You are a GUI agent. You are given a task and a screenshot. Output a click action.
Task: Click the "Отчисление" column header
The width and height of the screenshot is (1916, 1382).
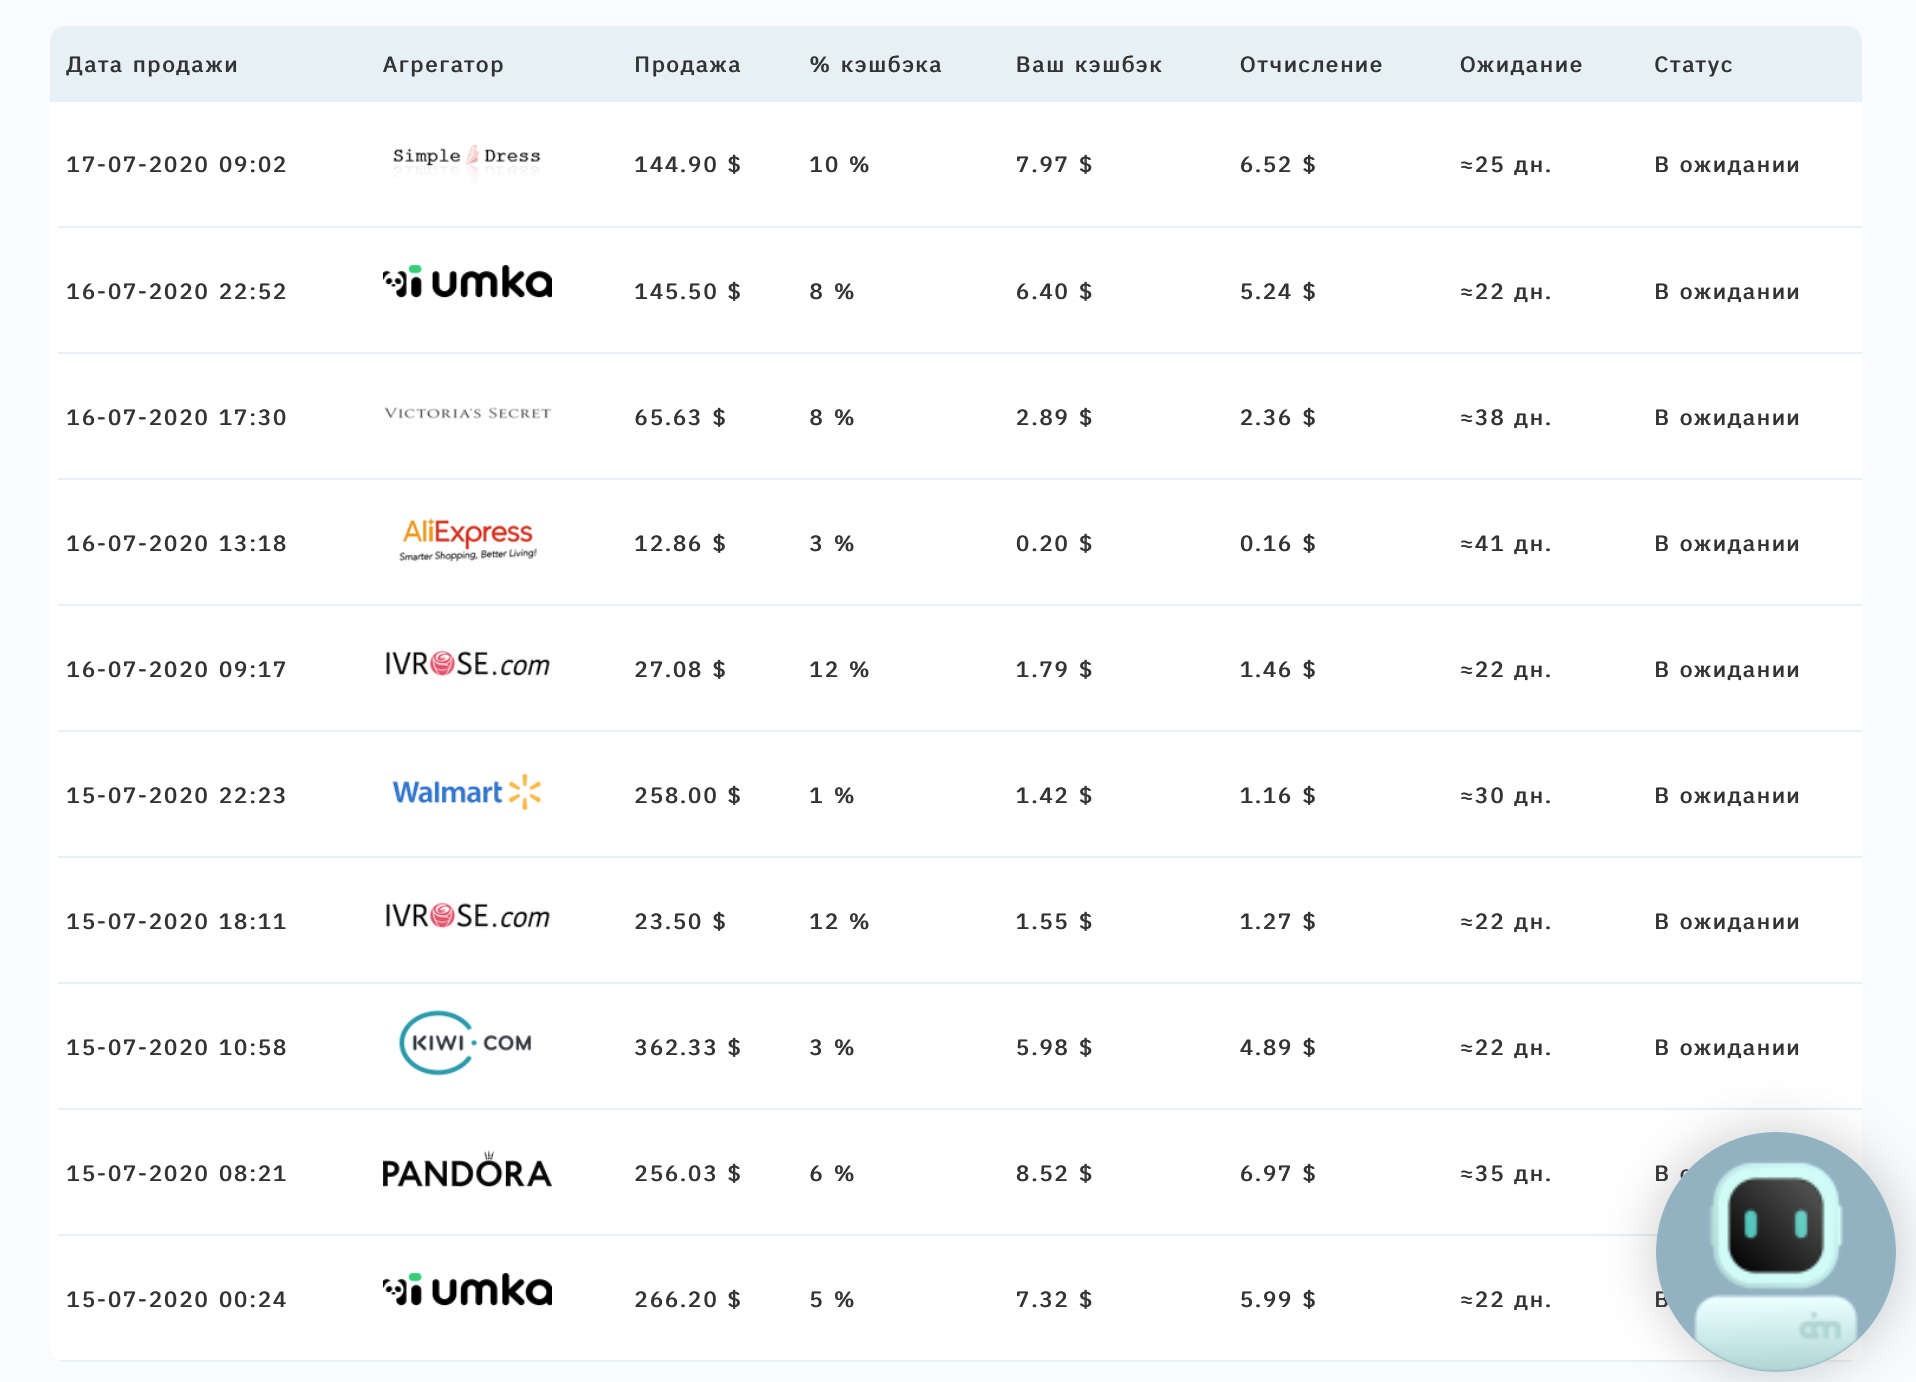(1310, 65)
